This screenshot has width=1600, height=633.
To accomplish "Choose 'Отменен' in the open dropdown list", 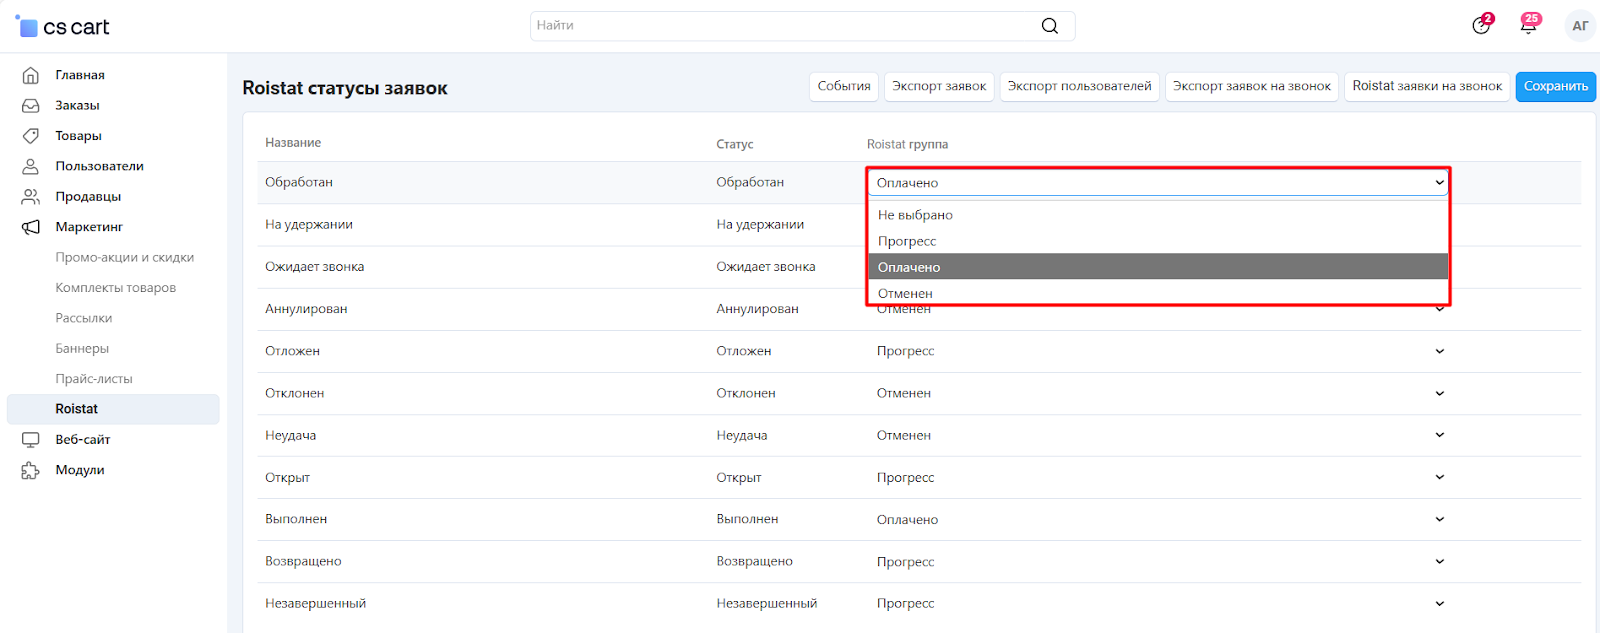I will (x=1158, y=292).
